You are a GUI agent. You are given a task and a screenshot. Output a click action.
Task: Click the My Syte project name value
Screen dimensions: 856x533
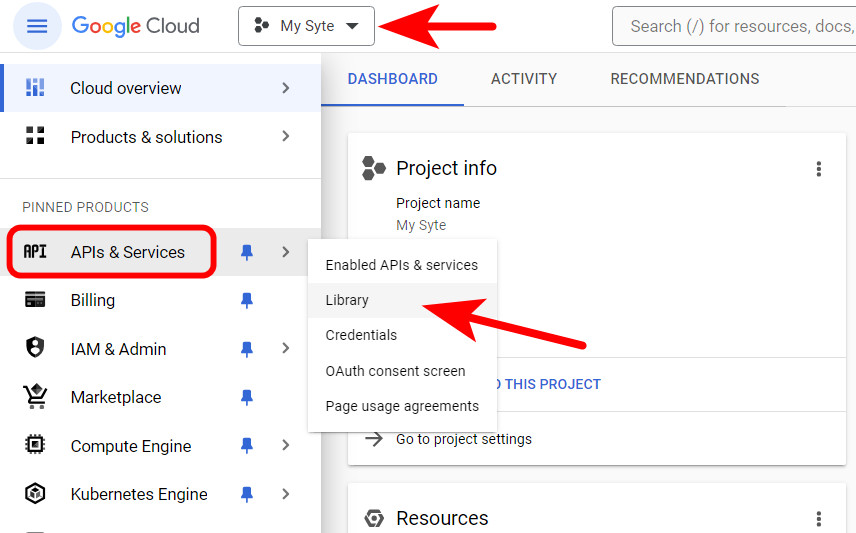pyautogui.click(x=421, y=225)
